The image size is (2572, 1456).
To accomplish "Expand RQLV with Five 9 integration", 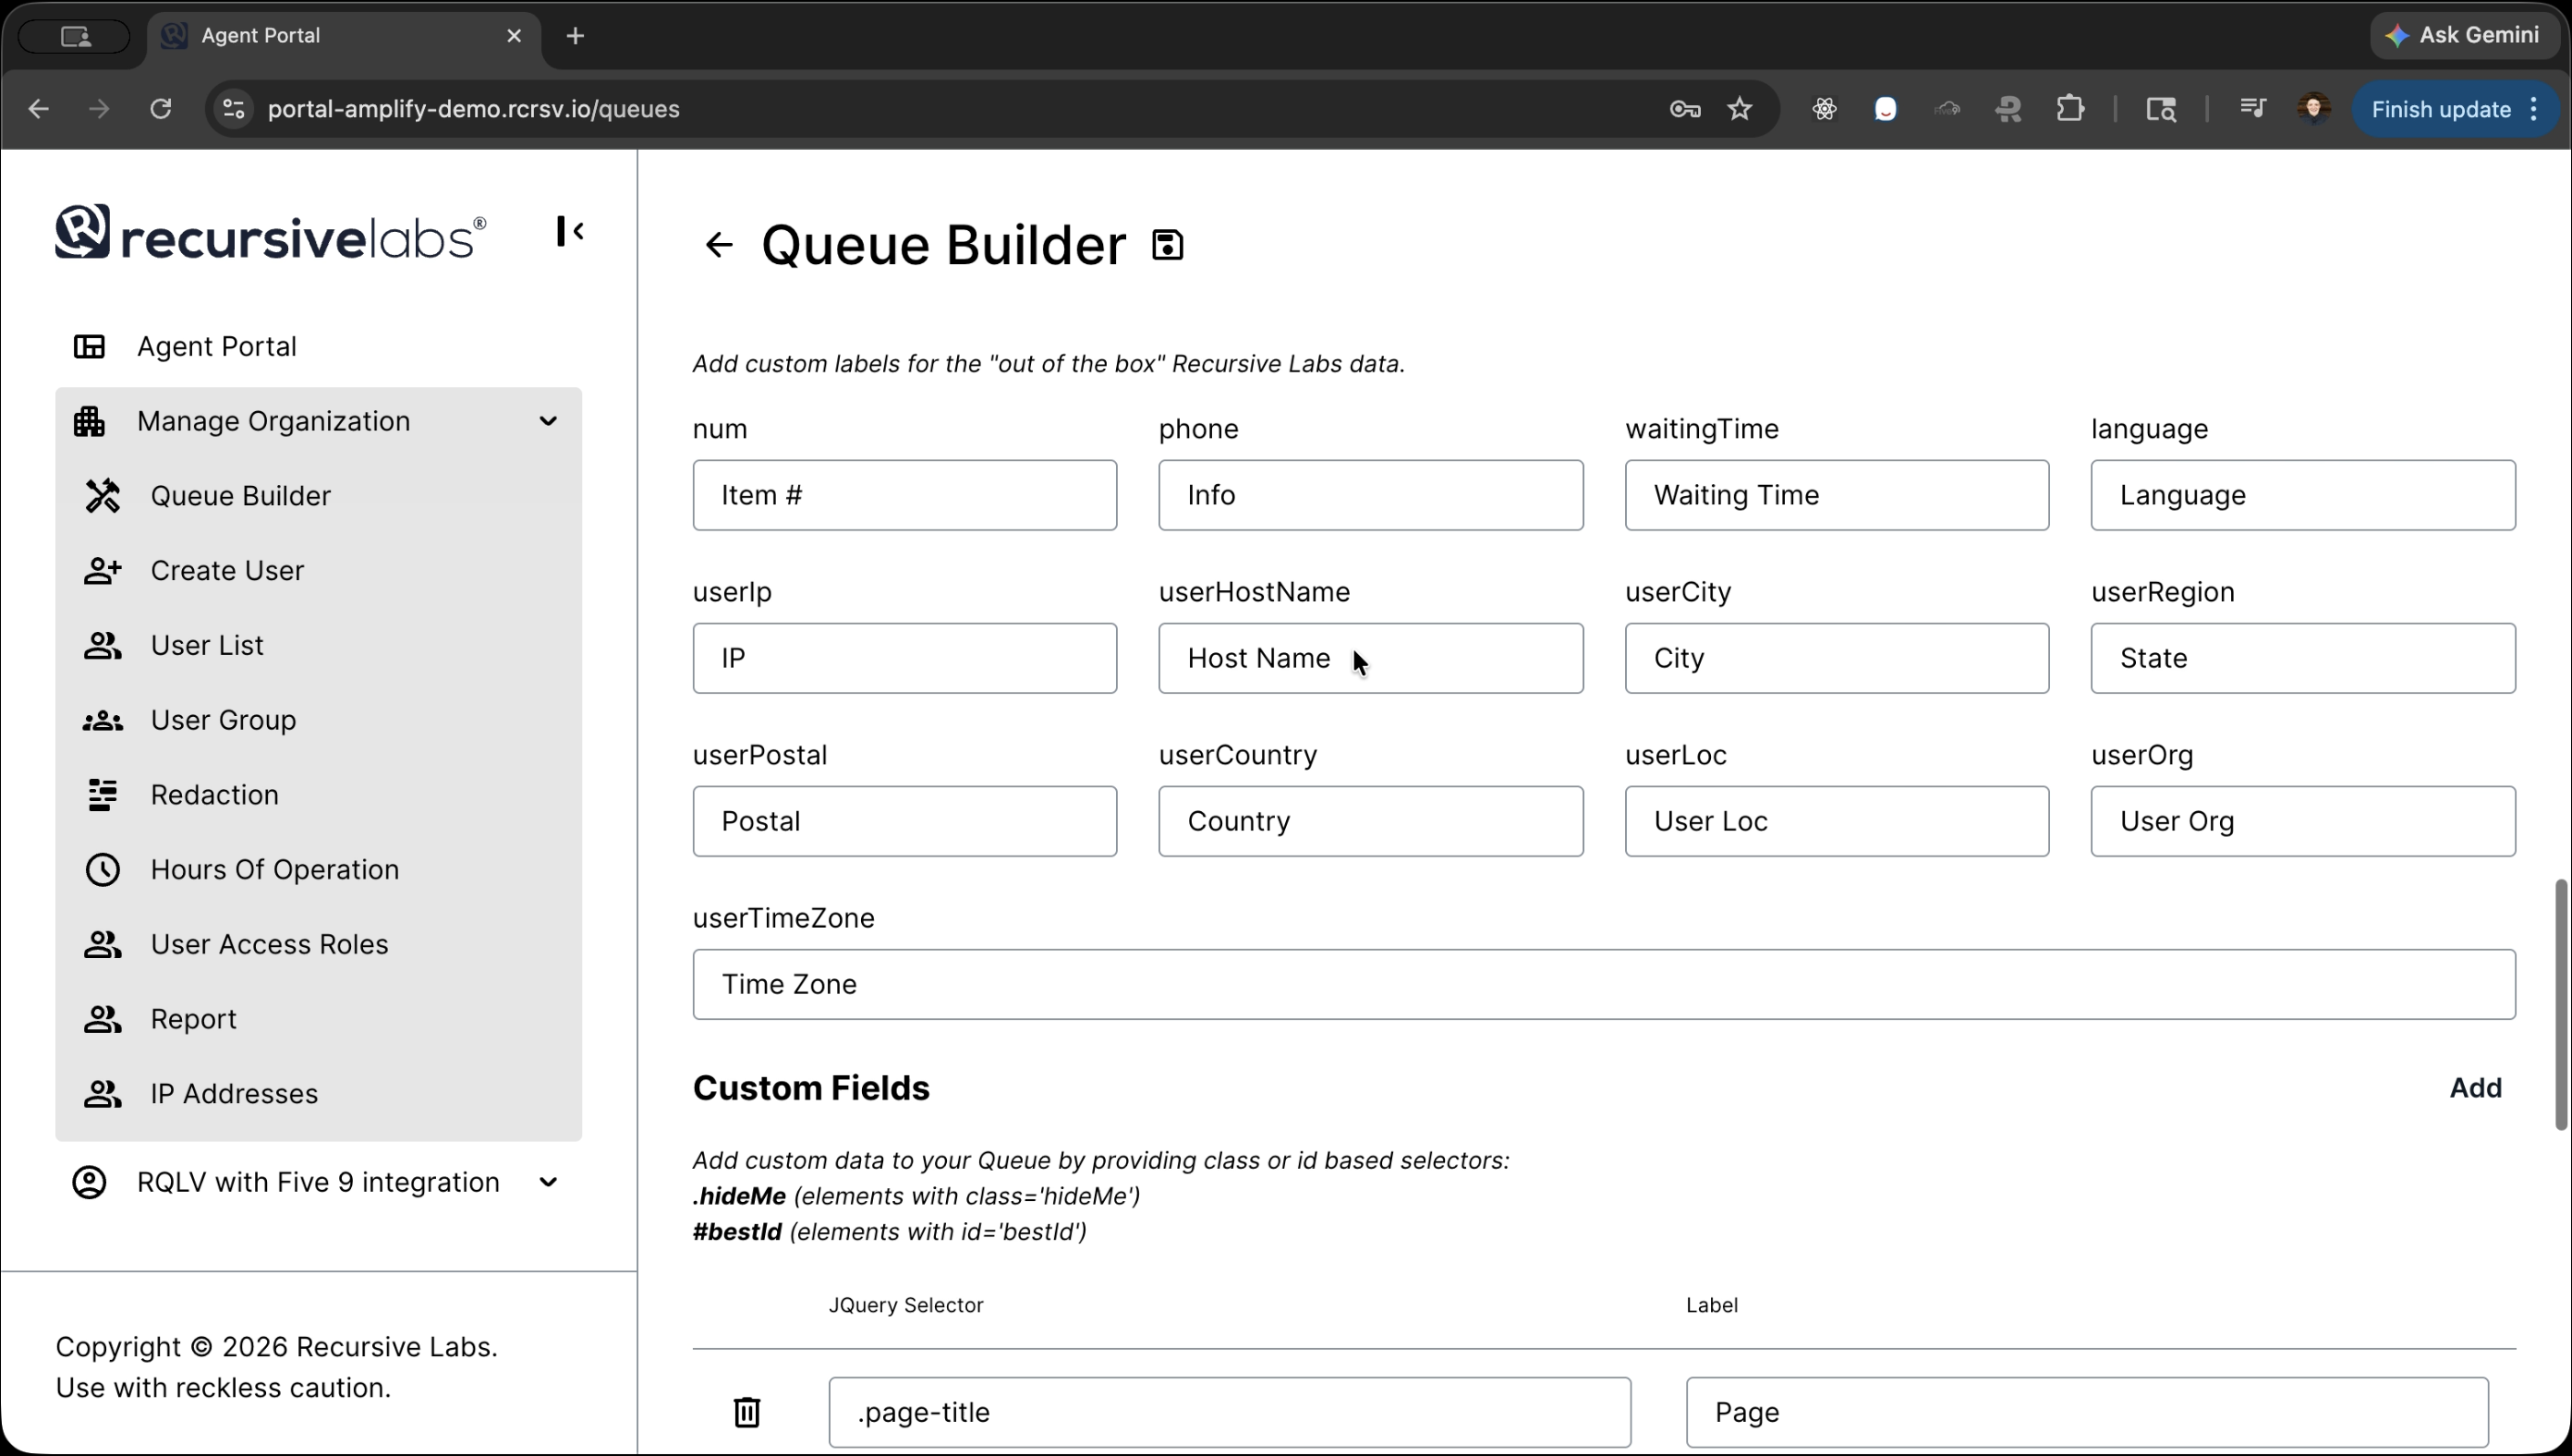I will pos(549,1181).
